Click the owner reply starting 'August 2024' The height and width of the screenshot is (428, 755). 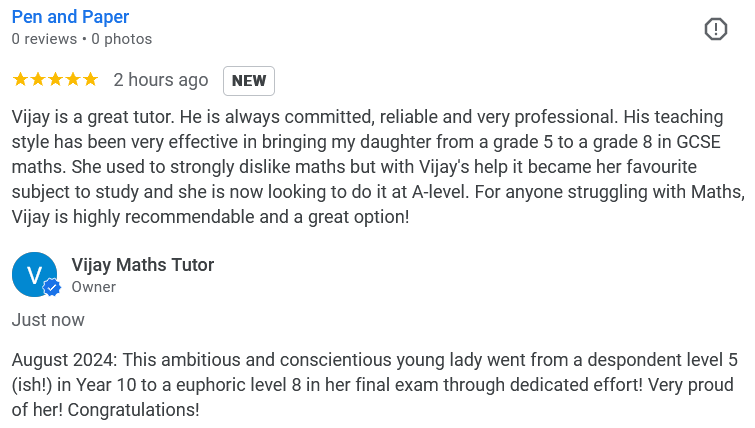[375, 385]
